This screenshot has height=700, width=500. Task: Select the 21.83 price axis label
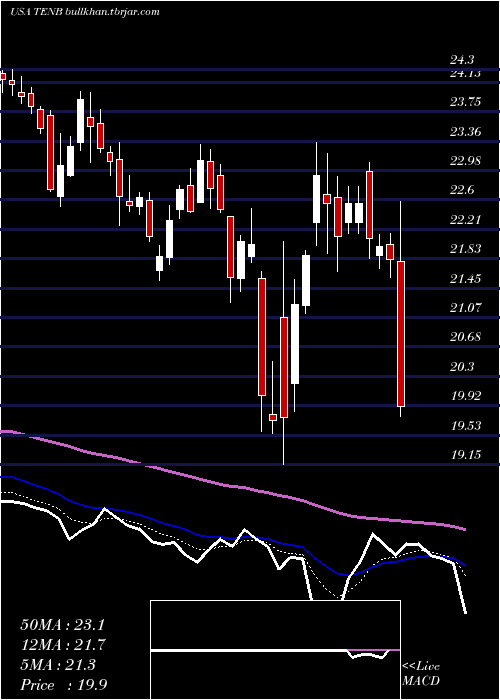tap(466, 249)
